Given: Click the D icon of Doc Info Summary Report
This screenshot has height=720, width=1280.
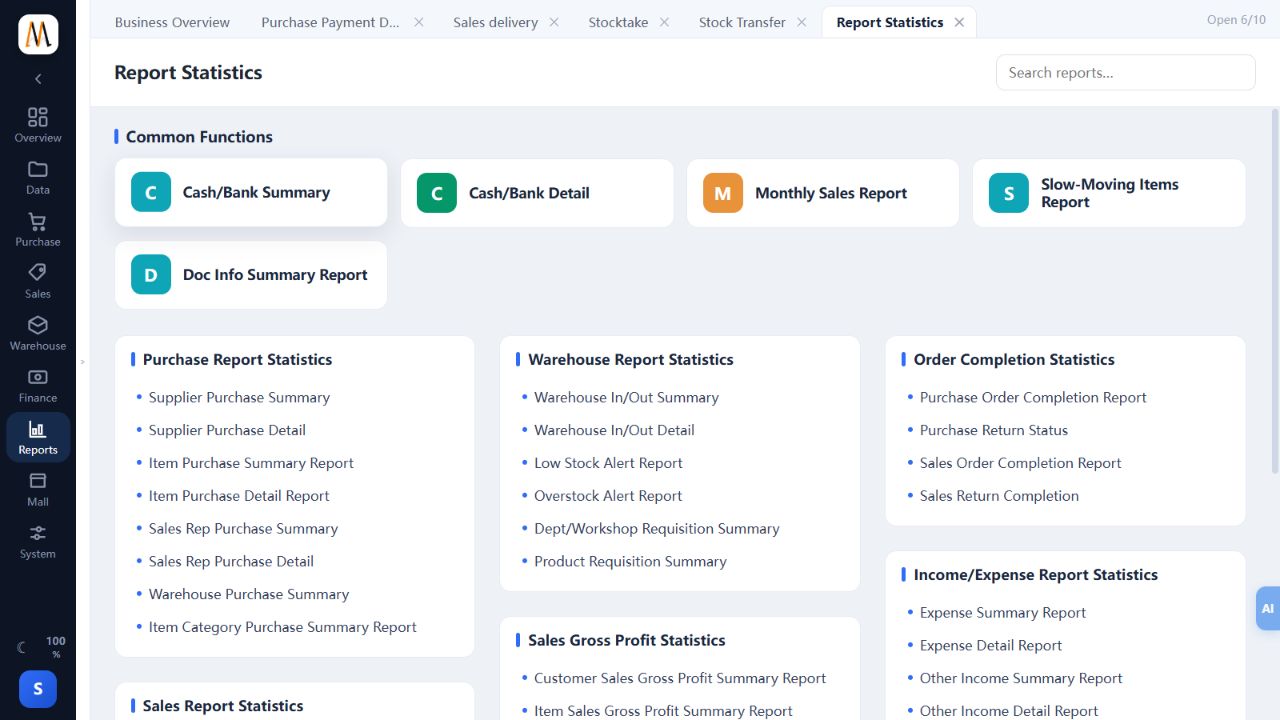Looking at the screenshot, I should tap(151, 275).
